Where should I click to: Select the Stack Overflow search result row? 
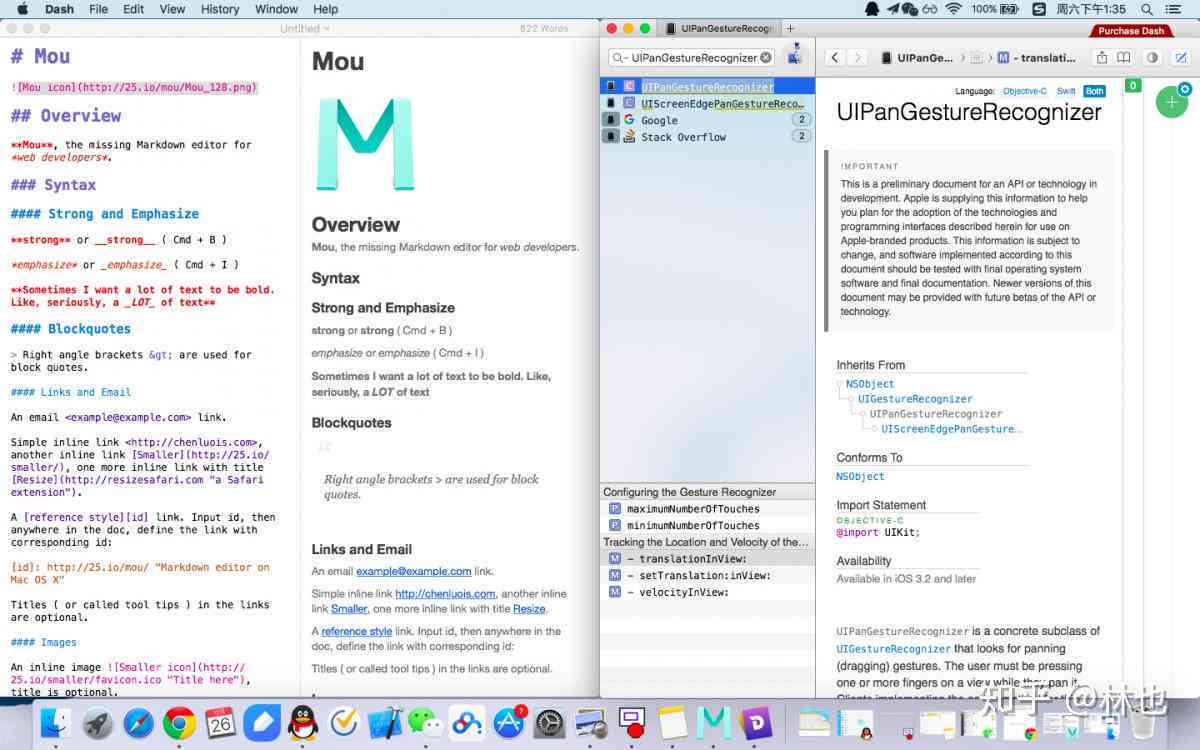708,137
